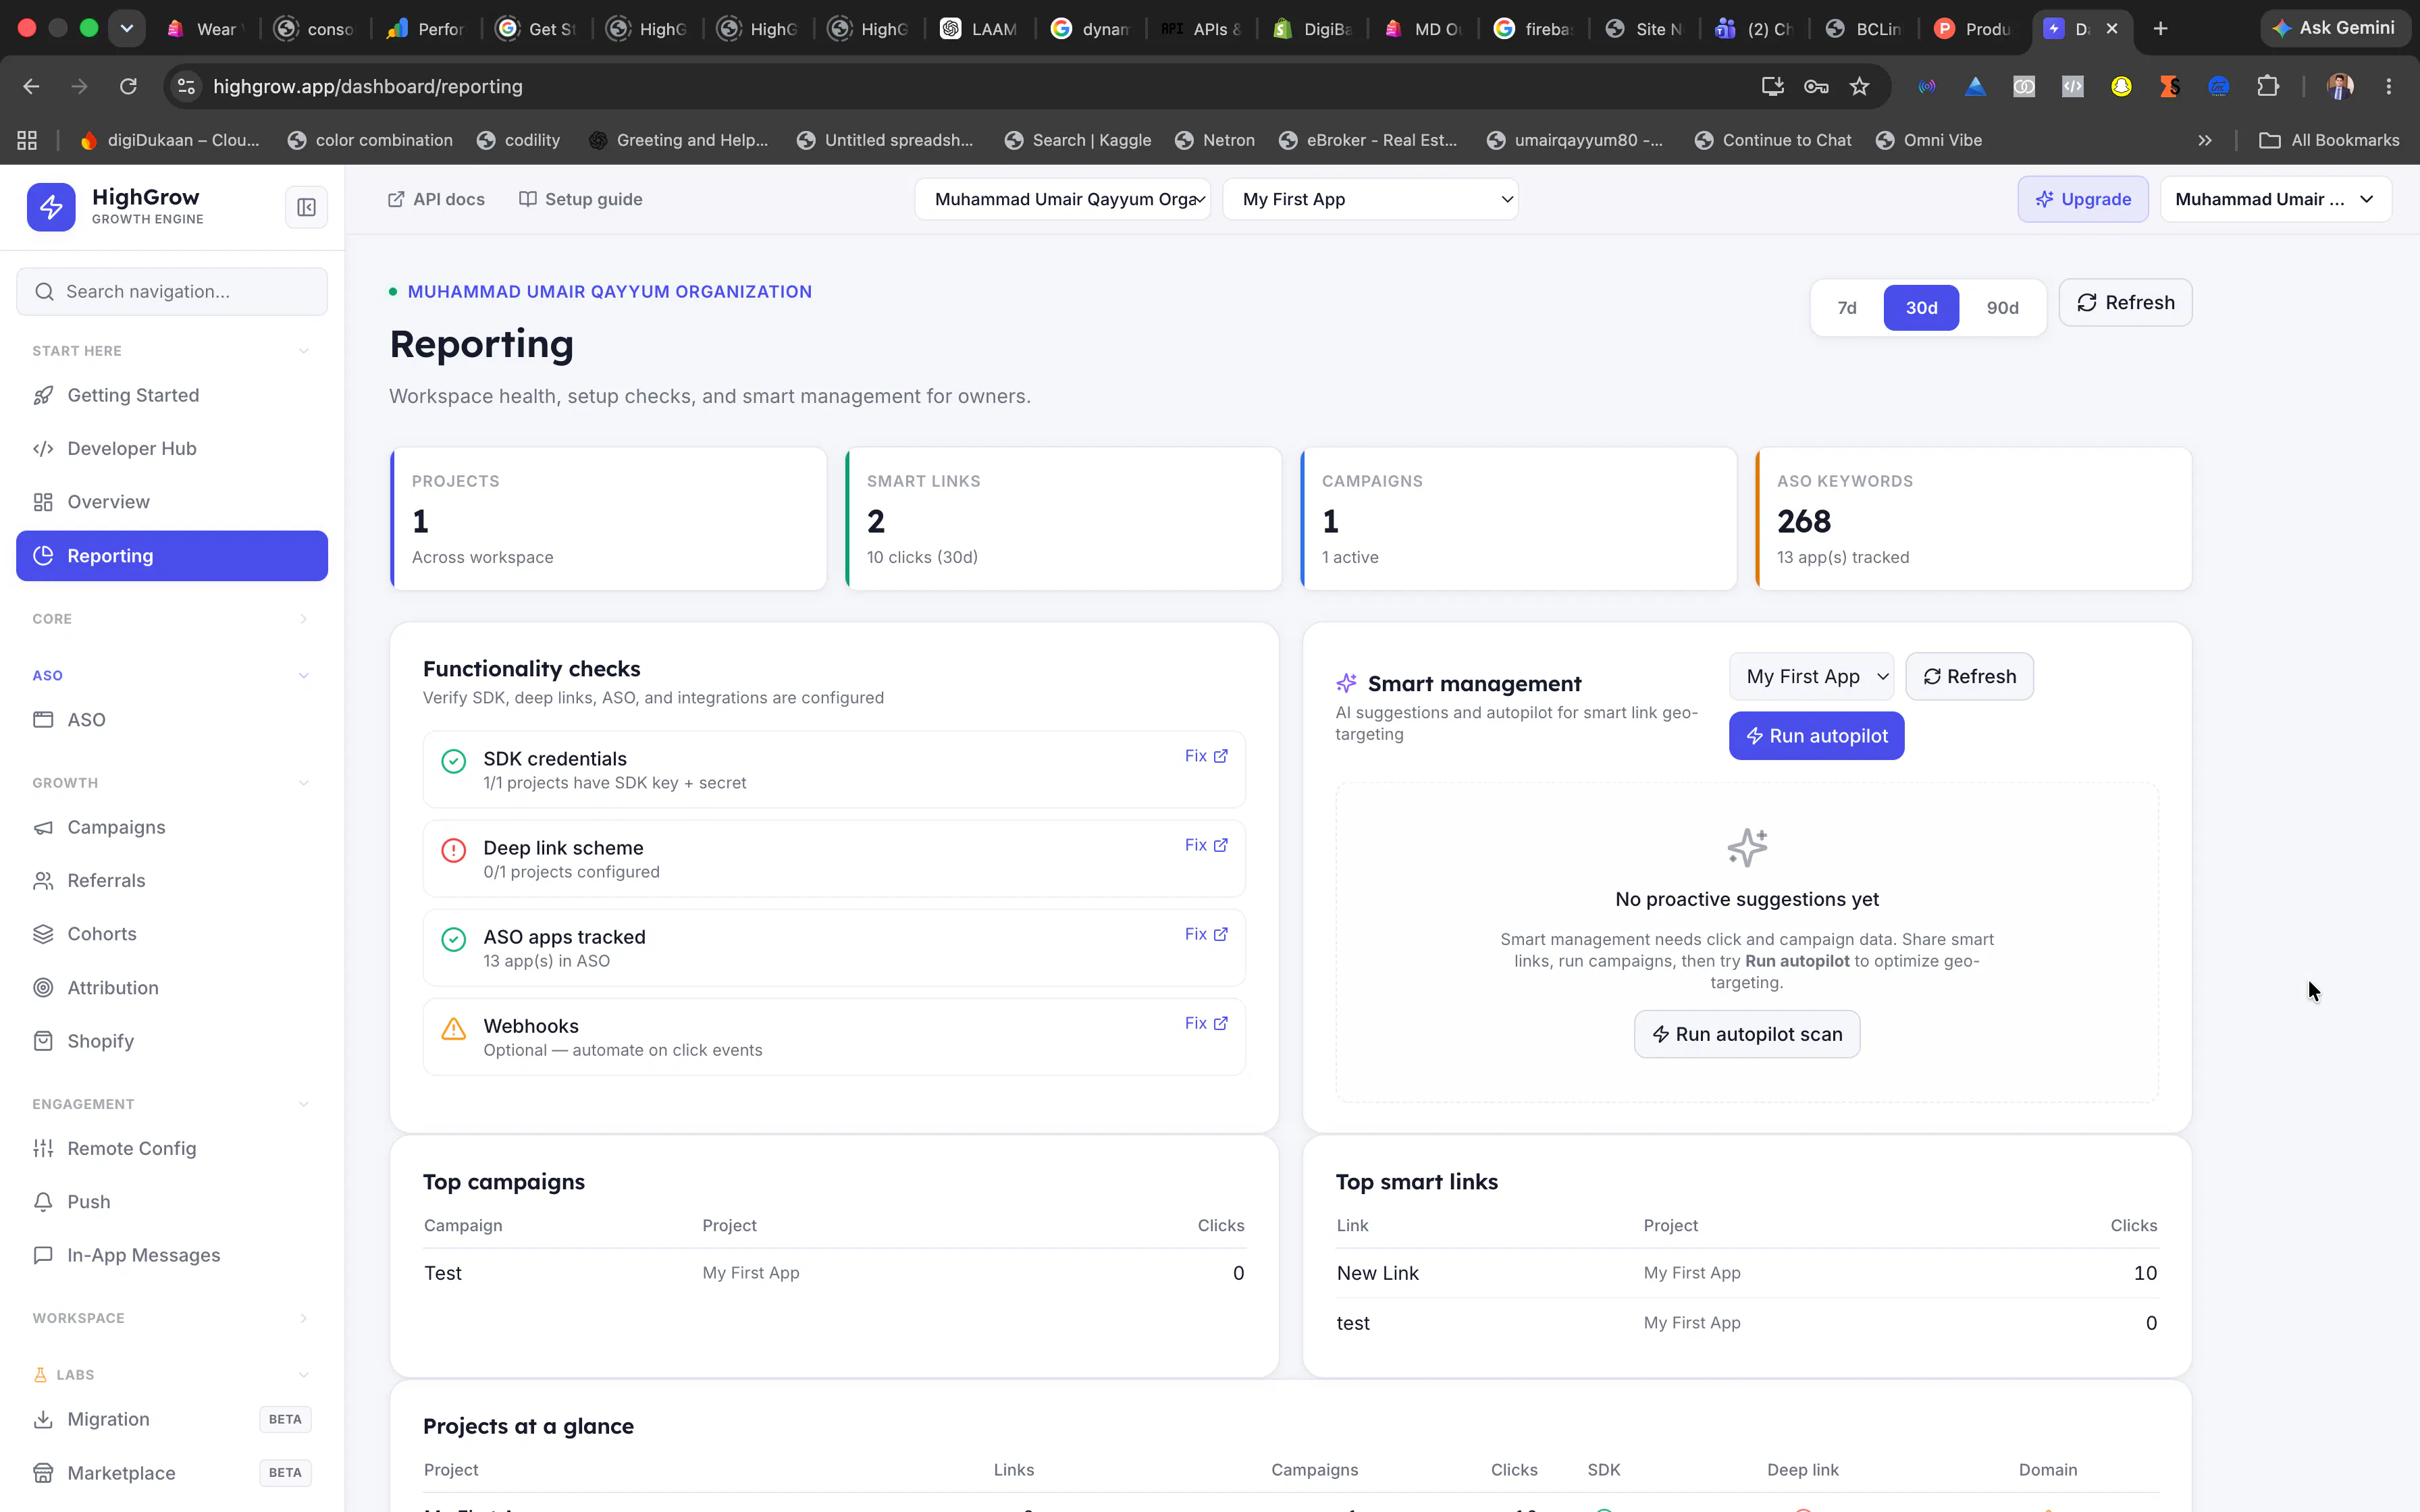Screen dimensions: 2420x1512
Task: Click the Migration download icon
Action: pos(43,1419)
